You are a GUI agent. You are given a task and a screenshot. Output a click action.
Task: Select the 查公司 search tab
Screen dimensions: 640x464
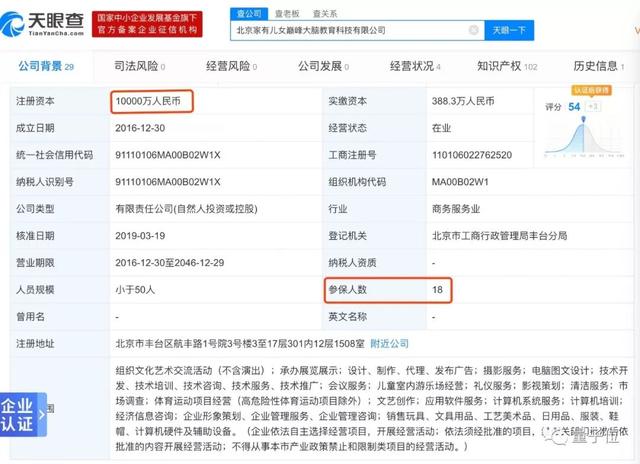249,14
